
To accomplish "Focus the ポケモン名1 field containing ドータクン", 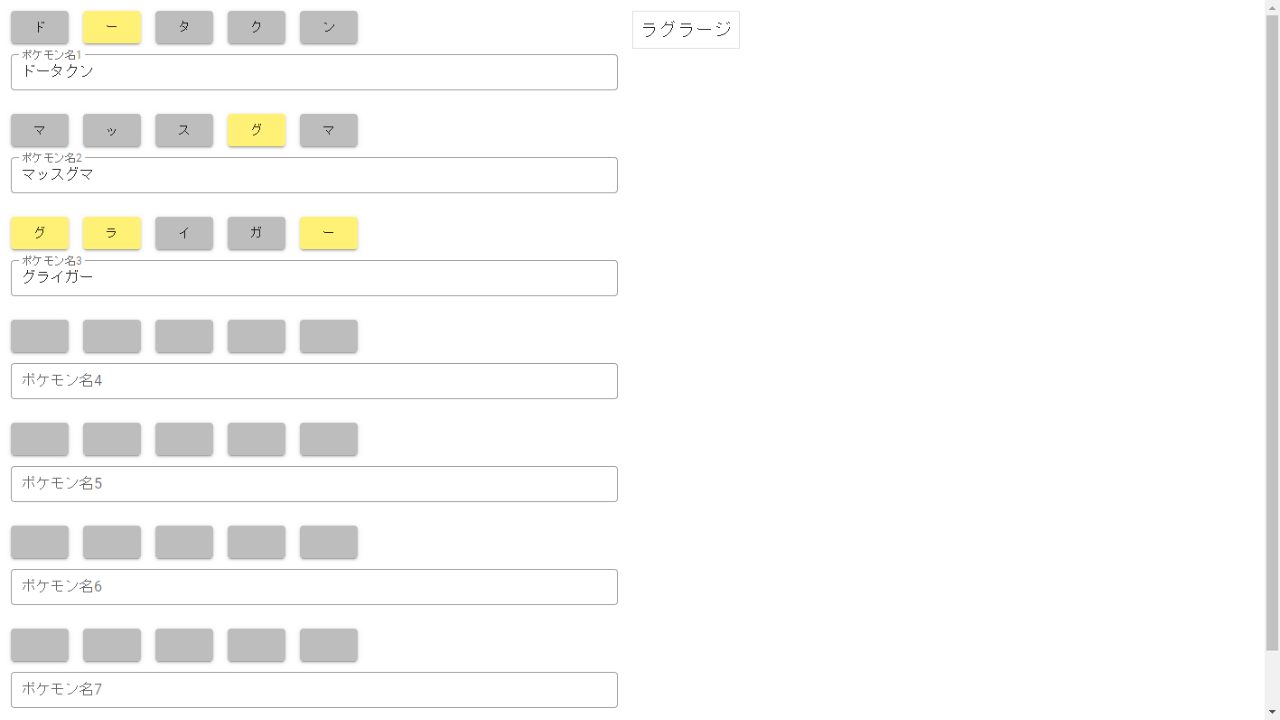I will coord(314,73).
